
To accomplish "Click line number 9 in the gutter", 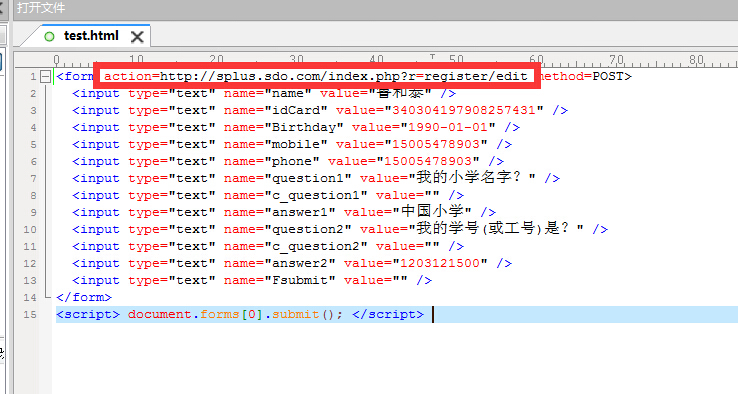I will pos(33,212).
